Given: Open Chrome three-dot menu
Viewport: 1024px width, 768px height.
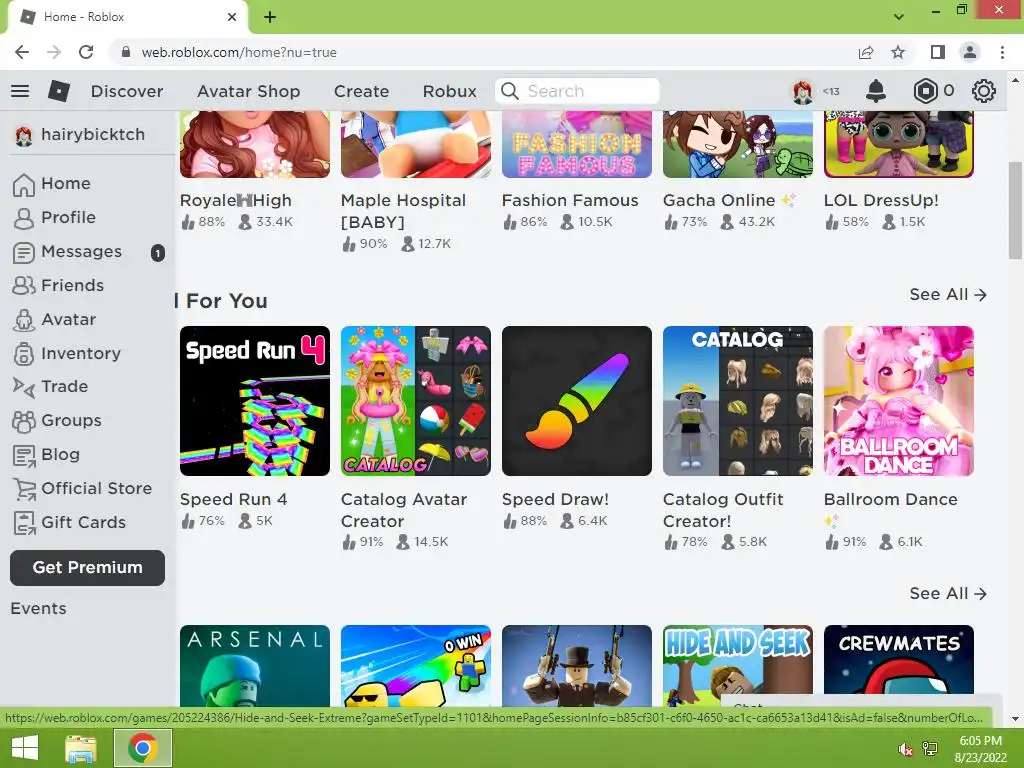Looking at the screenshot, I should 1002,52.
